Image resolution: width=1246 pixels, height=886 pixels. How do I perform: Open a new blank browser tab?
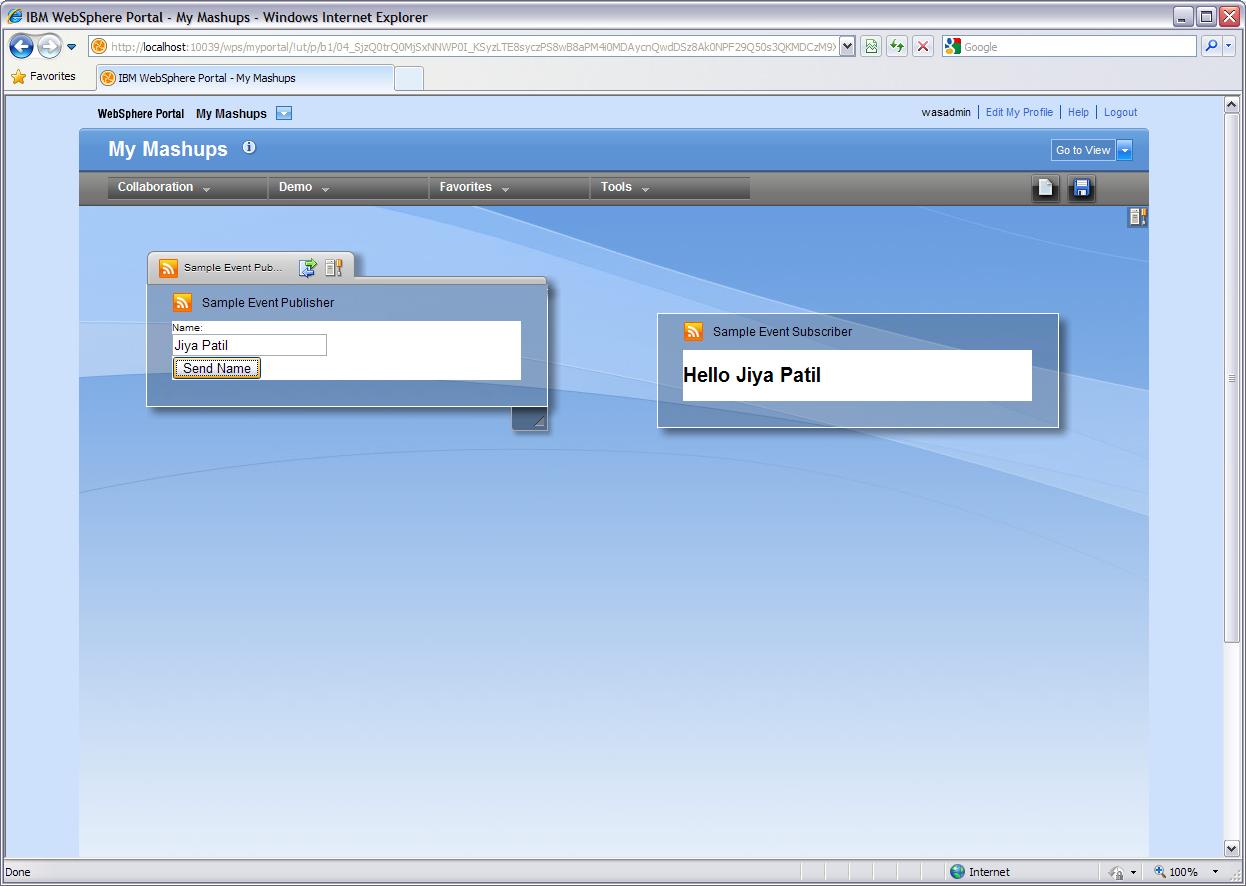click(x=409, y=78)
